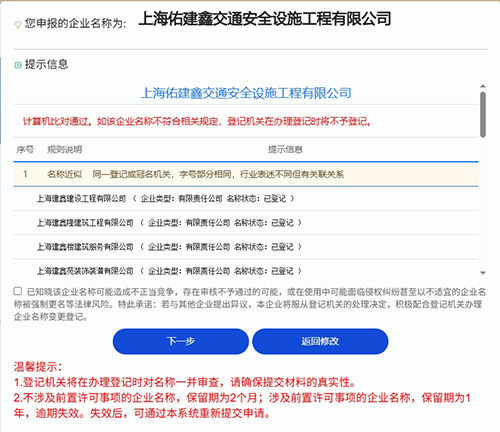Click the scroll up arrow of results list
Image resolution: width=500 pixels, height=432 pixels.
(x=483, y=86)
